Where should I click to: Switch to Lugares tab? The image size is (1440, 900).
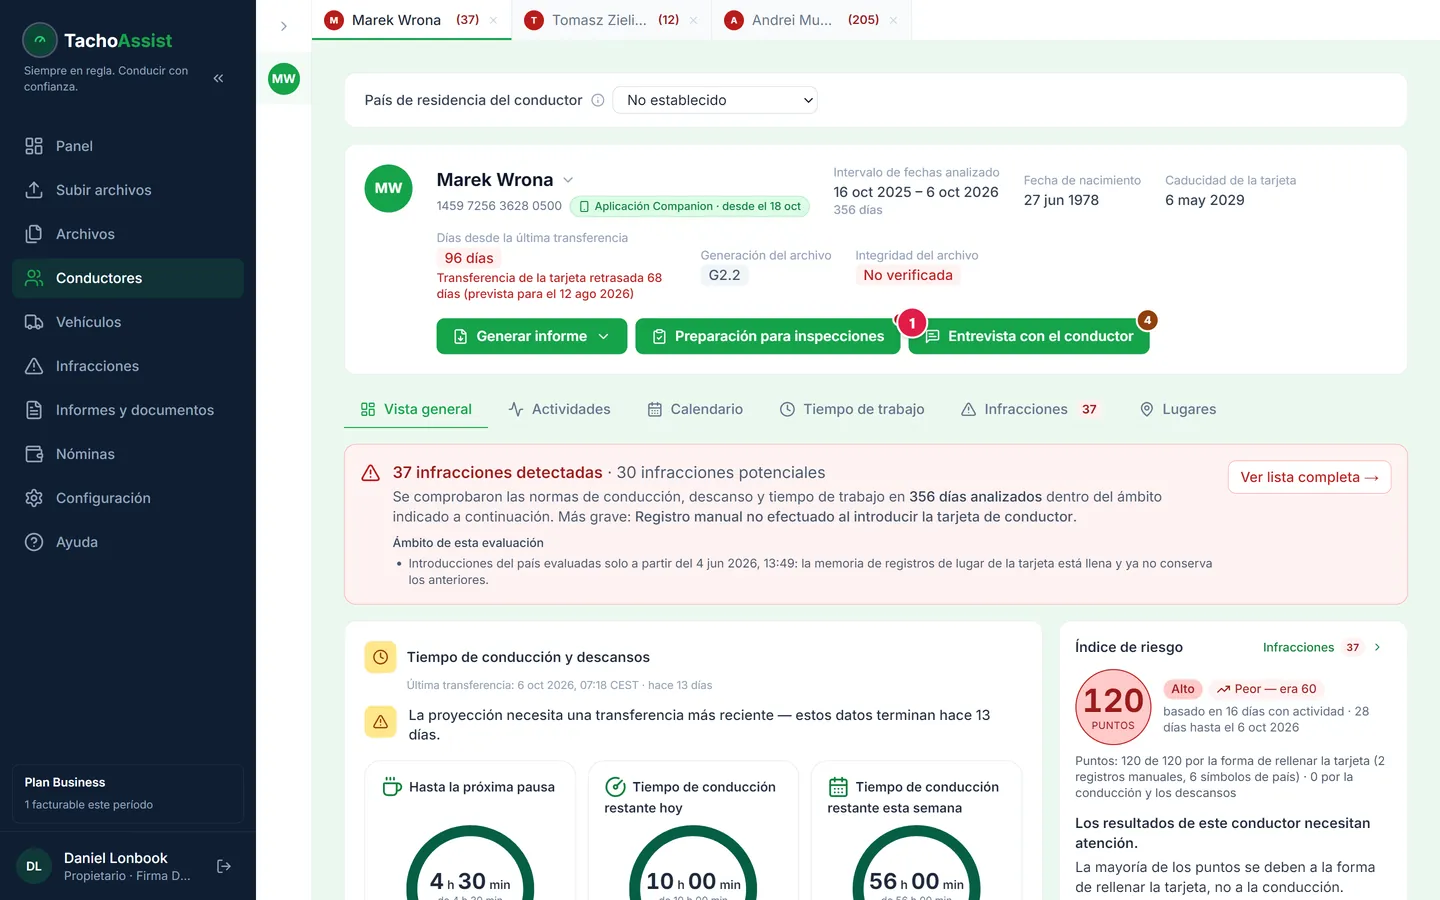tap(1178, 409)
